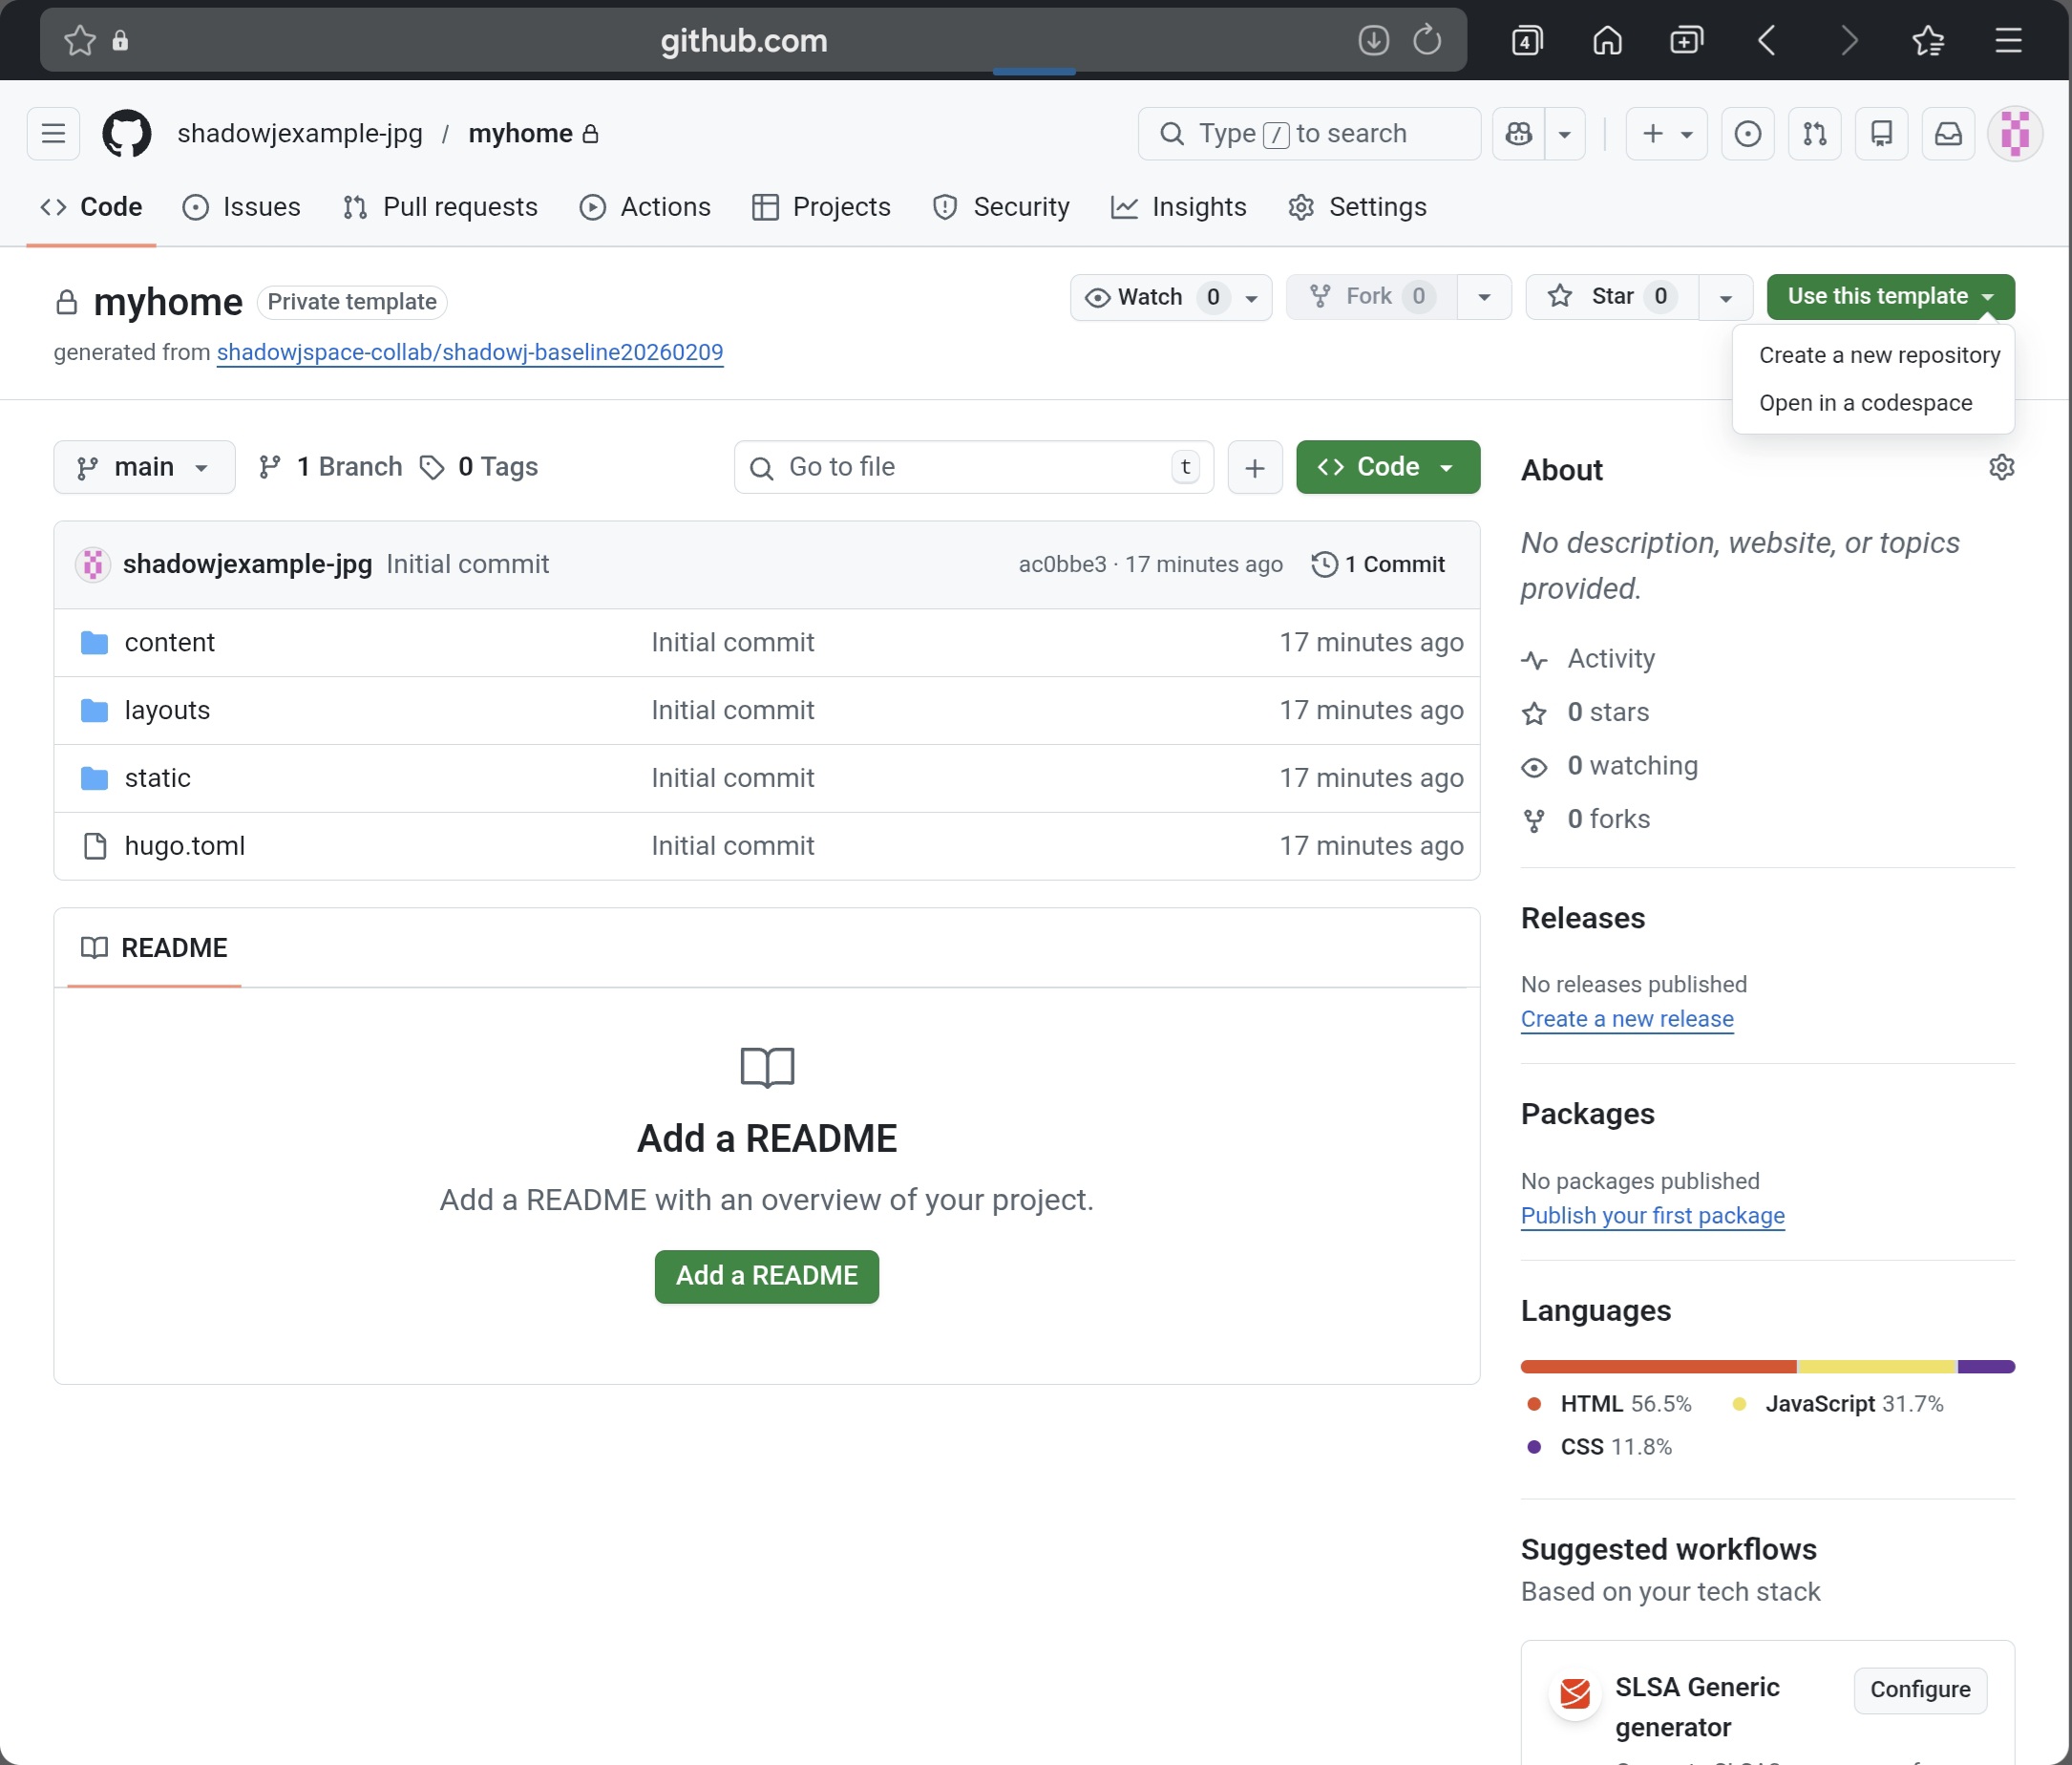The image size is (2072, 1765).
Task: Open the issues icon in header
Action: pos(1747,133)
